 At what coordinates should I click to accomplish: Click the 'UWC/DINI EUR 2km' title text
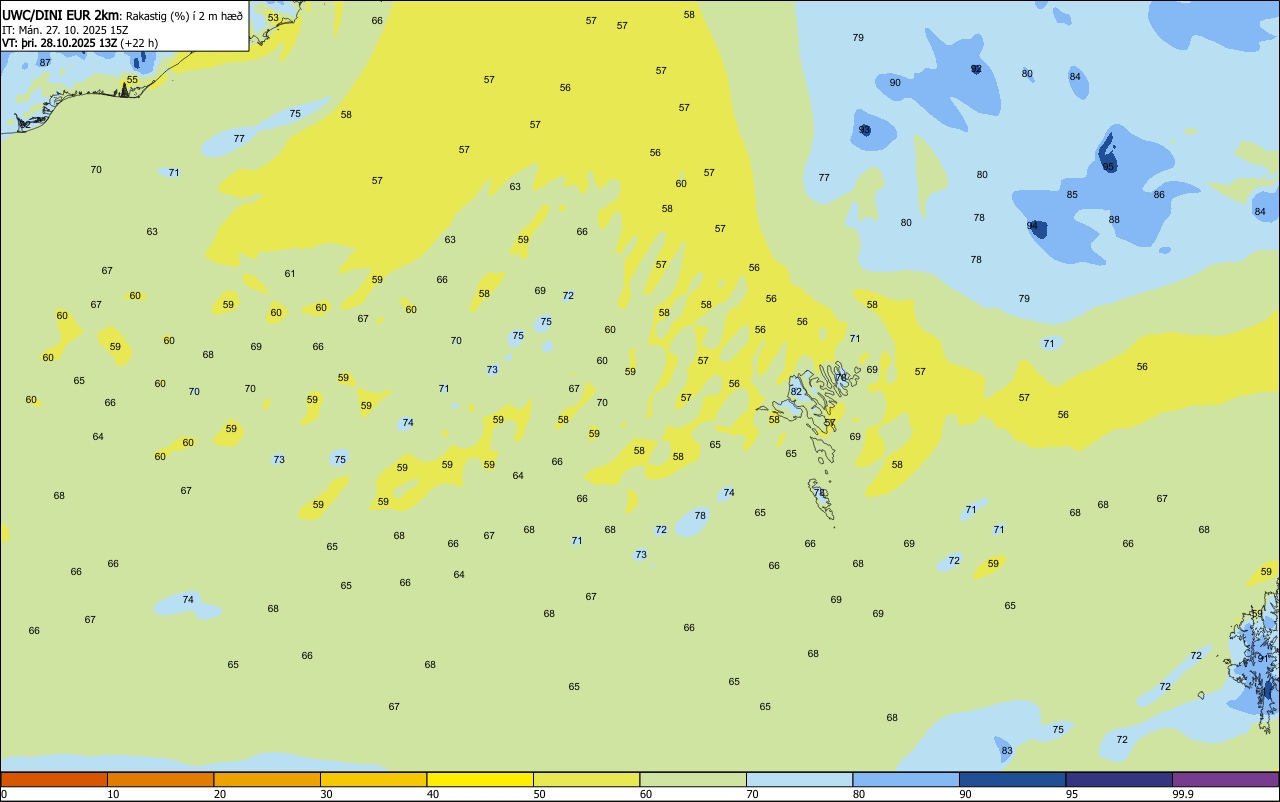pos(61,15)
